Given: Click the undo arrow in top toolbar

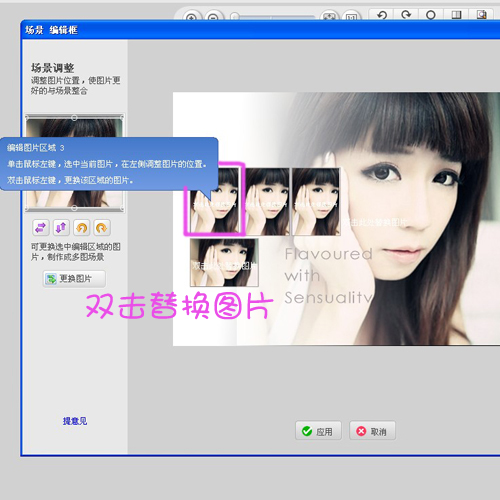Looking at the screenshot, I should point(382,15).
